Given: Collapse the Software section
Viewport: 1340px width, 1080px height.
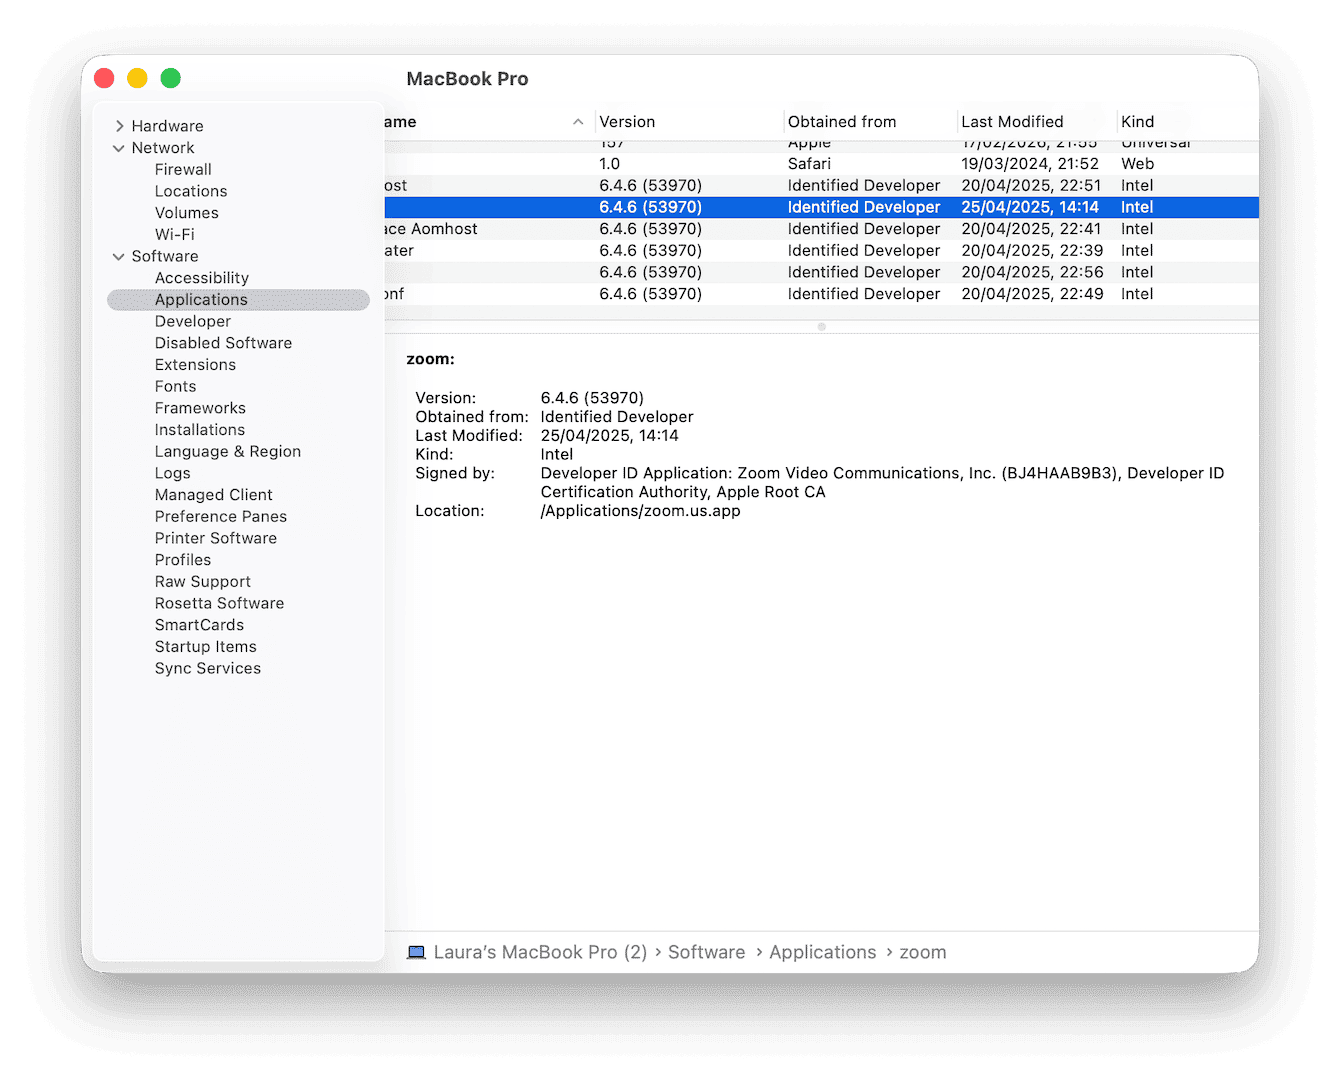Looking at the screenshot, I should coord(119,257).
